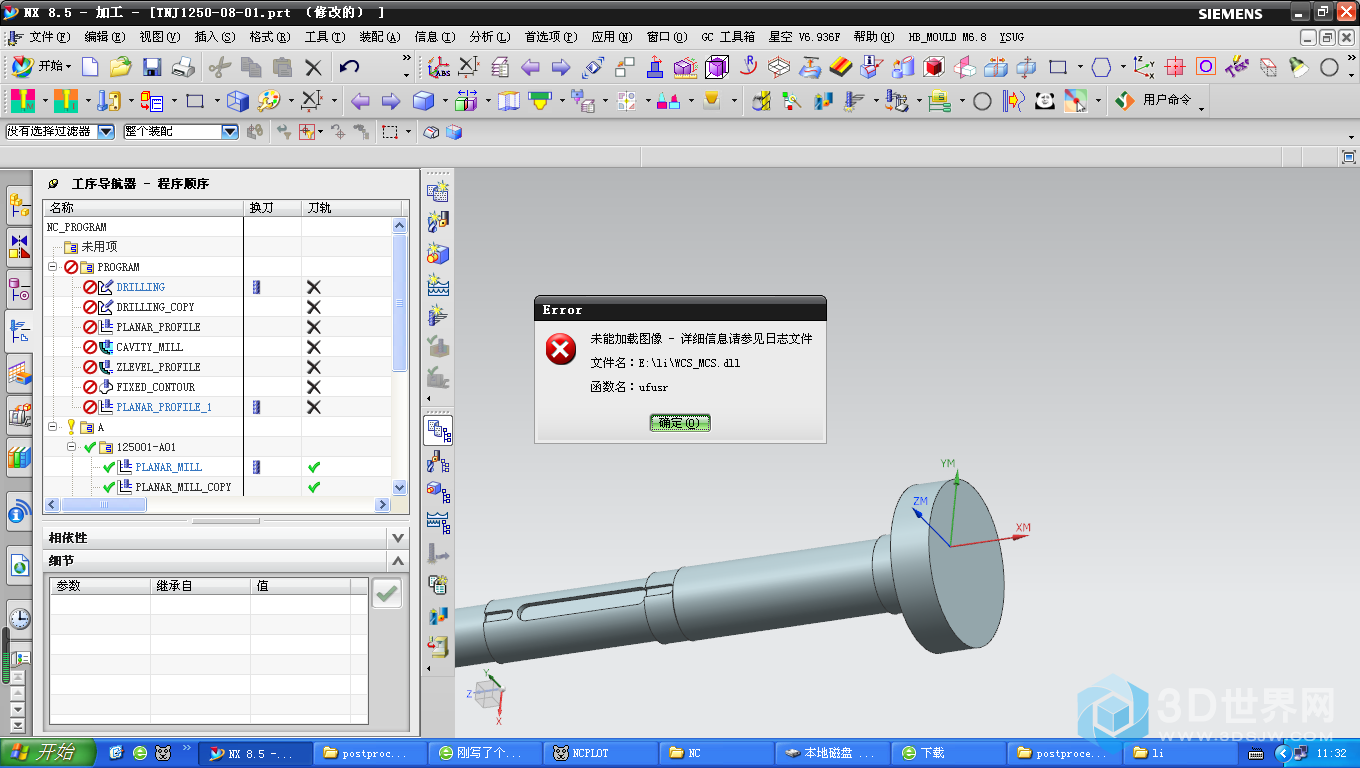Click the 确定(O) button in Error dialog
Screen dimensions: 1360x768
click(680, 422)
